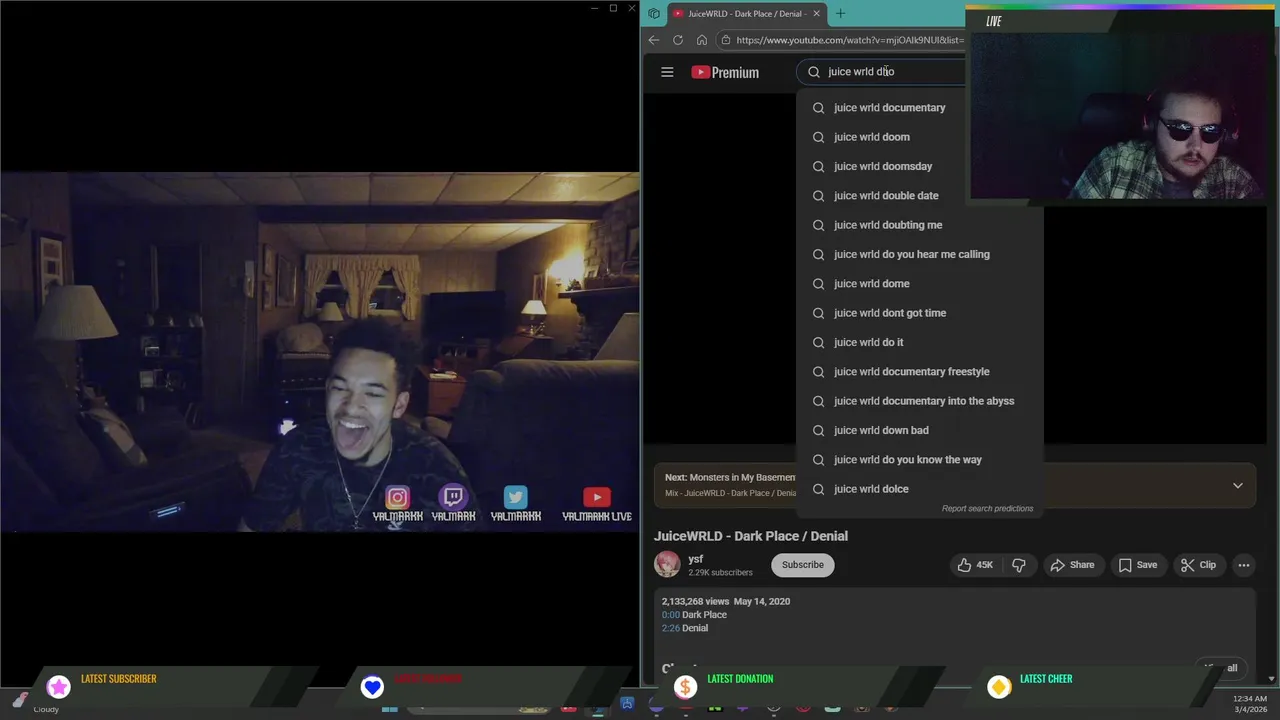The width and height of the screenshot is (1280, 720).
Task: Select suggestion 'juice wrld doom'
Action: point(920,137)
